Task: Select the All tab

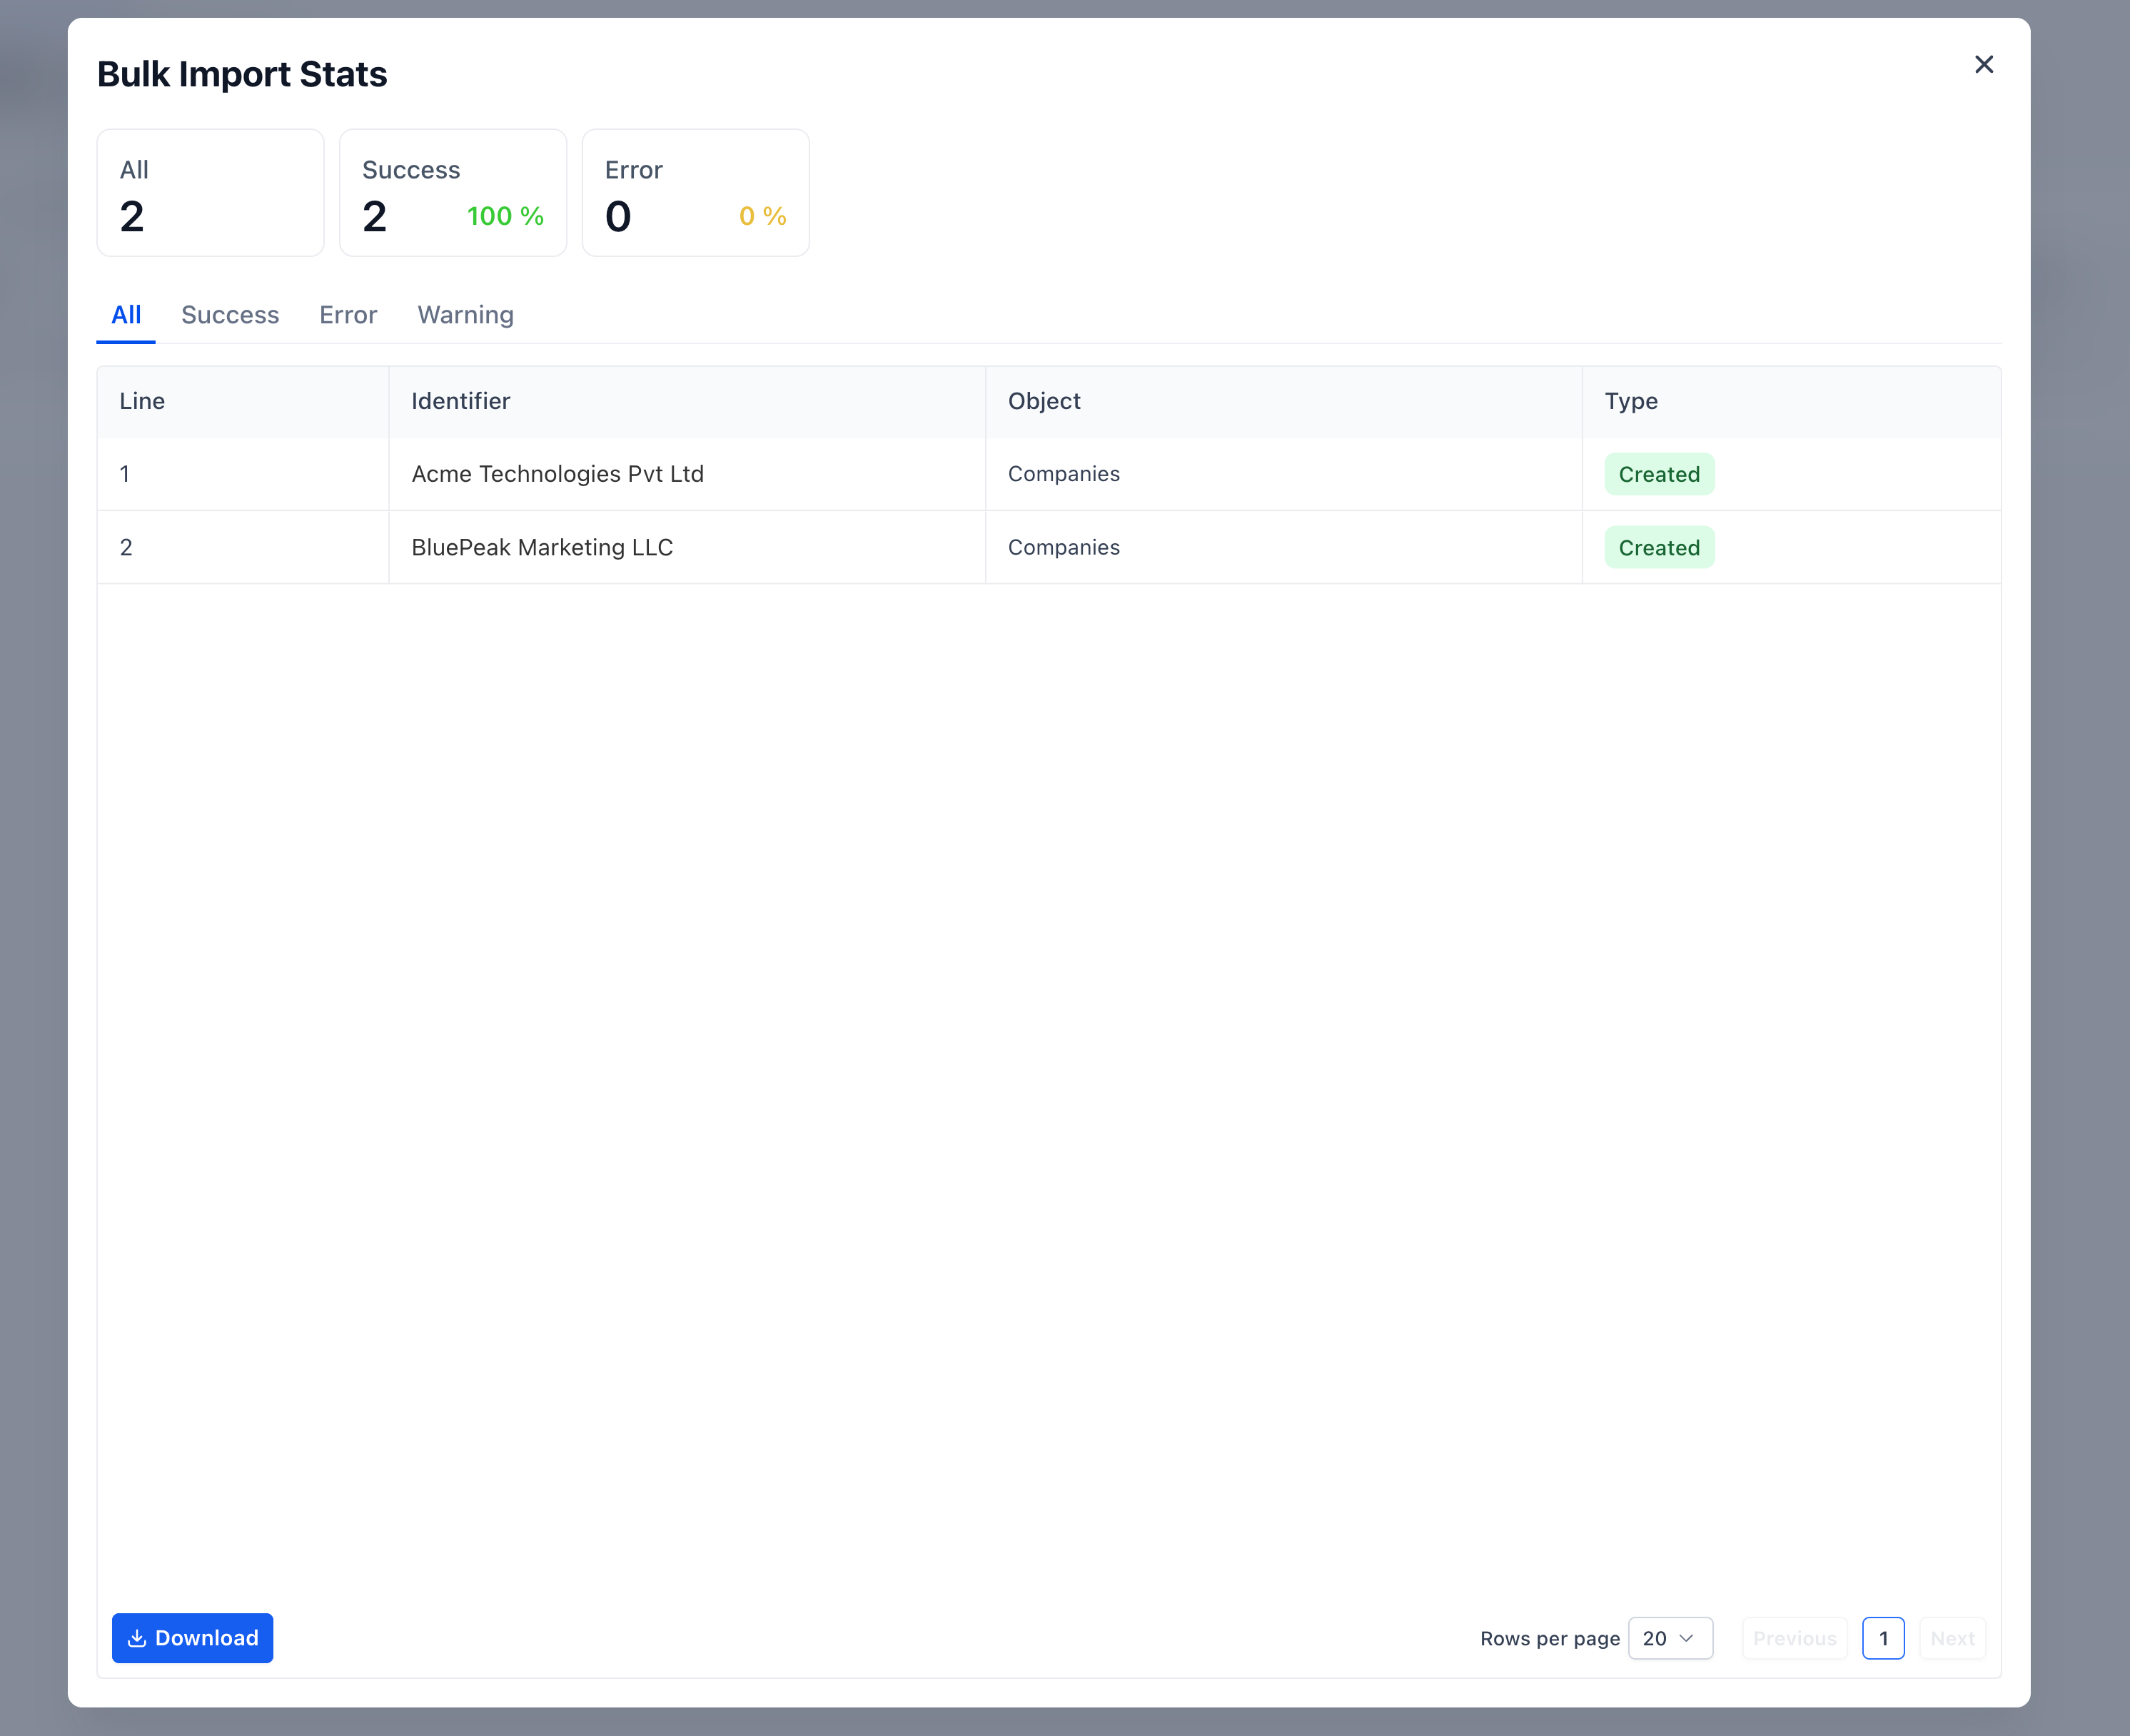Action: point(126,315)
